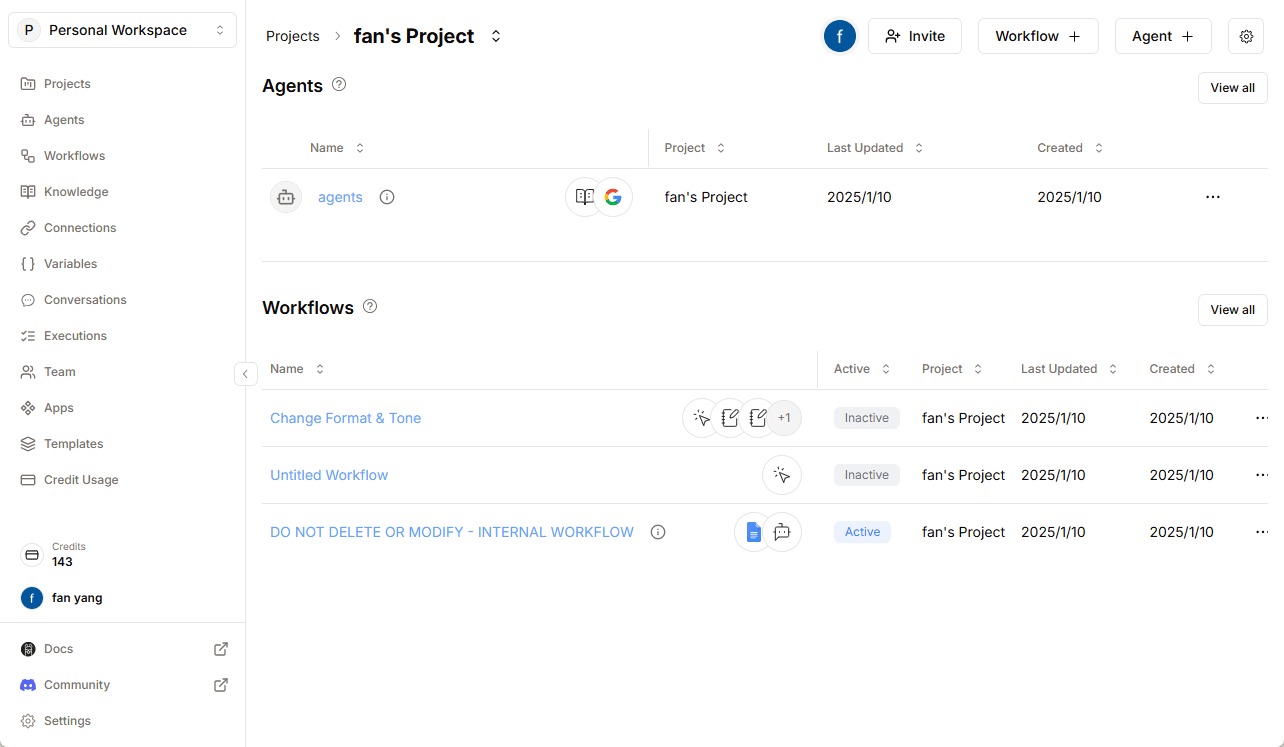Click the knowledge book icon in agents row
Image resolution: width=1284 pixels, height=747 pixels.
coord(585,197)
